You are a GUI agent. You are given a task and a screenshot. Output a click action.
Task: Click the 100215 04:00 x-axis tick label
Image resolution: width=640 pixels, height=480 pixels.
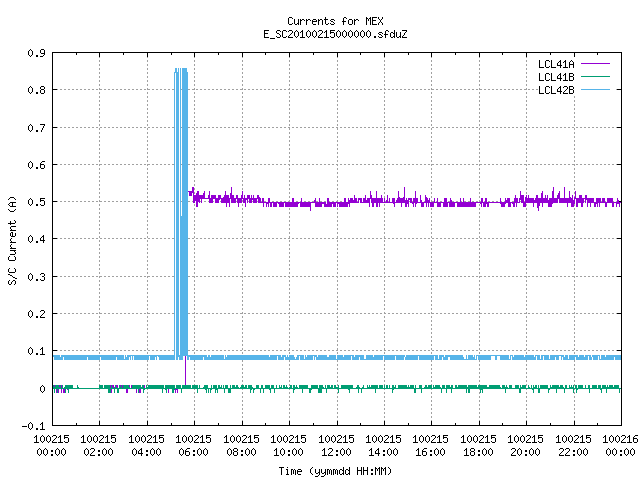pos(146,446)
